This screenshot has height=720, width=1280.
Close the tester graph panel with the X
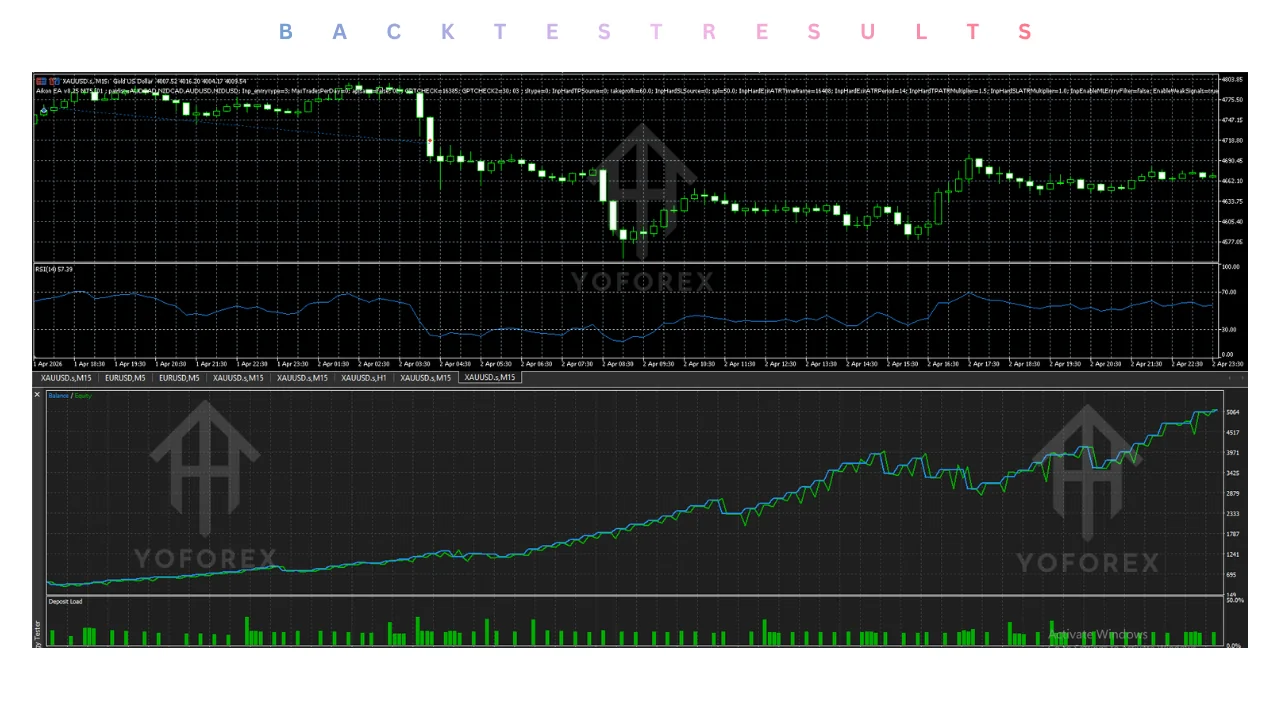tap(38, 395)
